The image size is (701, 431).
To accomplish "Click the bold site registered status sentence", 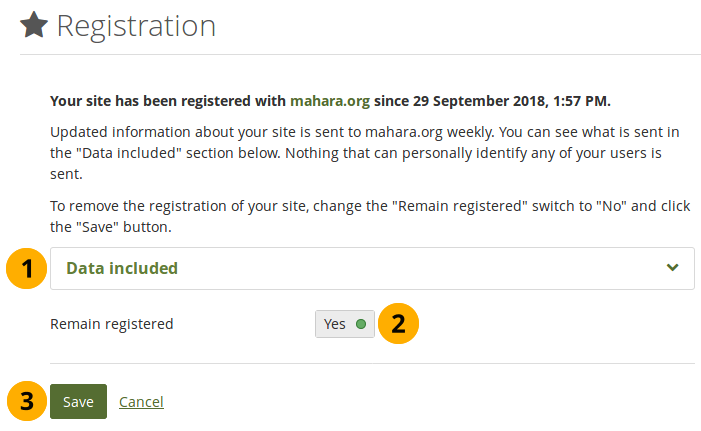I will 330,101.
